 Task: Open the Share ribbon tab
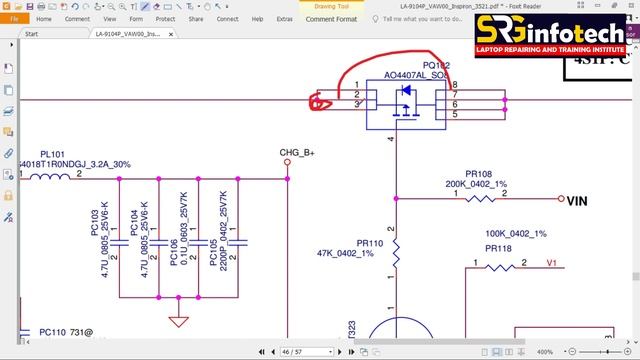pos(196,19)
